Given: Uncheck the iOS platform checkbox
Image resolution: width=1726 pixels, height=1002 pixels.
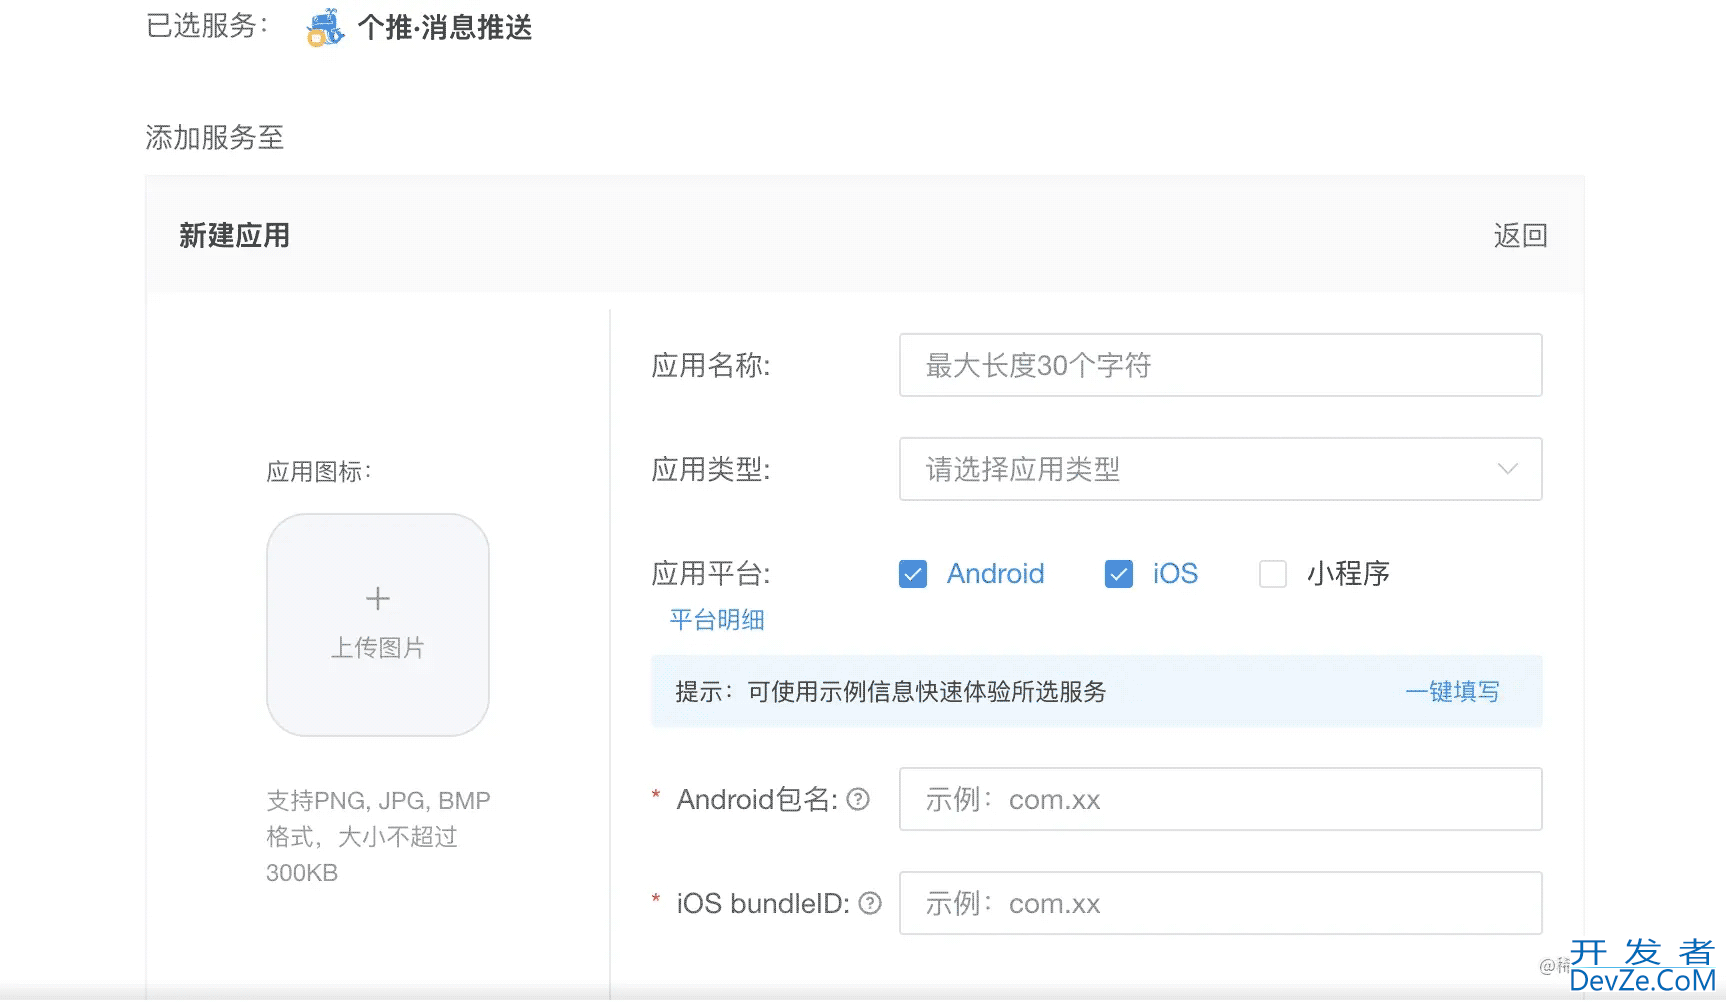Looking at the screenshot, I should coord(1119,574).
